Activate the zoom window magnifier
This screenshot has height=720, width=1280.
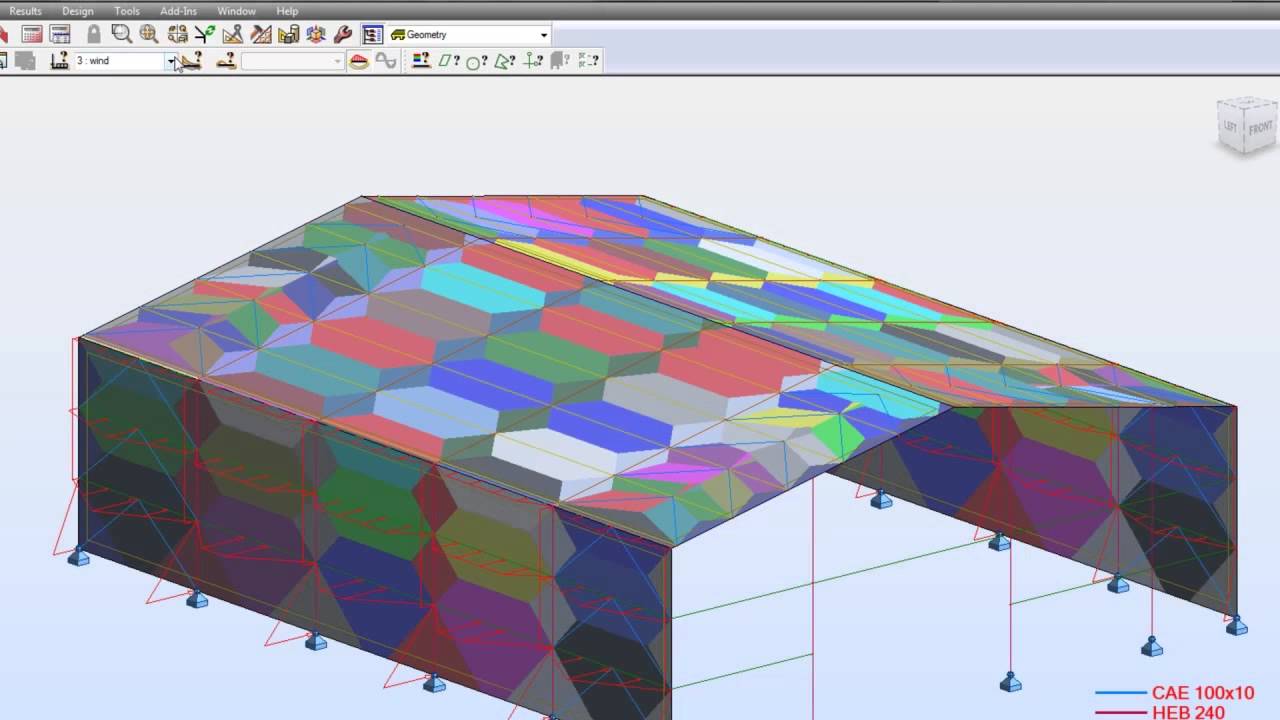coord(122,35)
